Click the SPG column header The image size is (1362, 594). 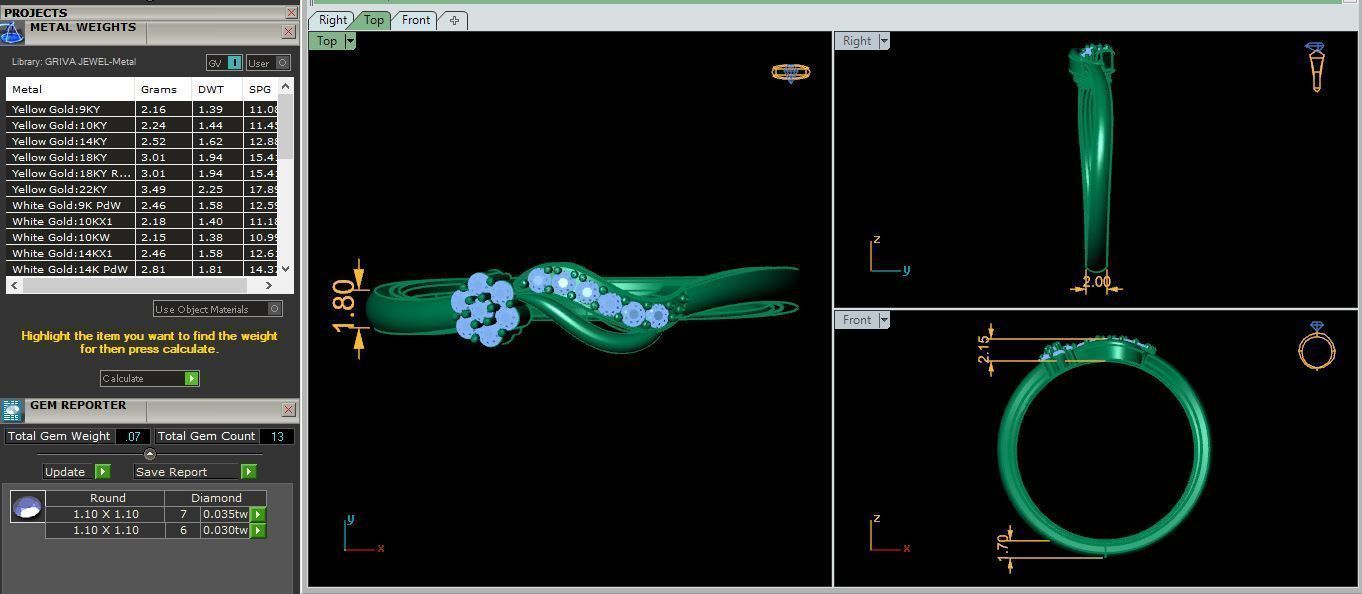261,89
